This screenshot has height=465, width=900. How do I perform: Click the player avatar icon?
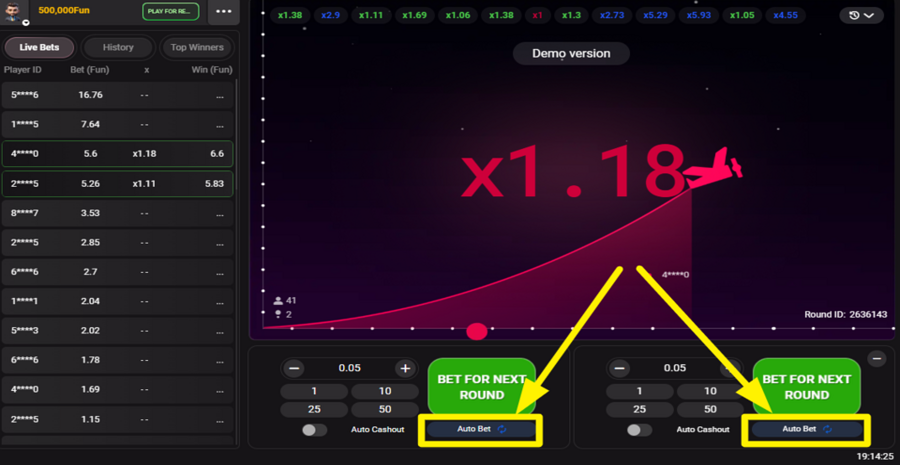click(12, 14)
